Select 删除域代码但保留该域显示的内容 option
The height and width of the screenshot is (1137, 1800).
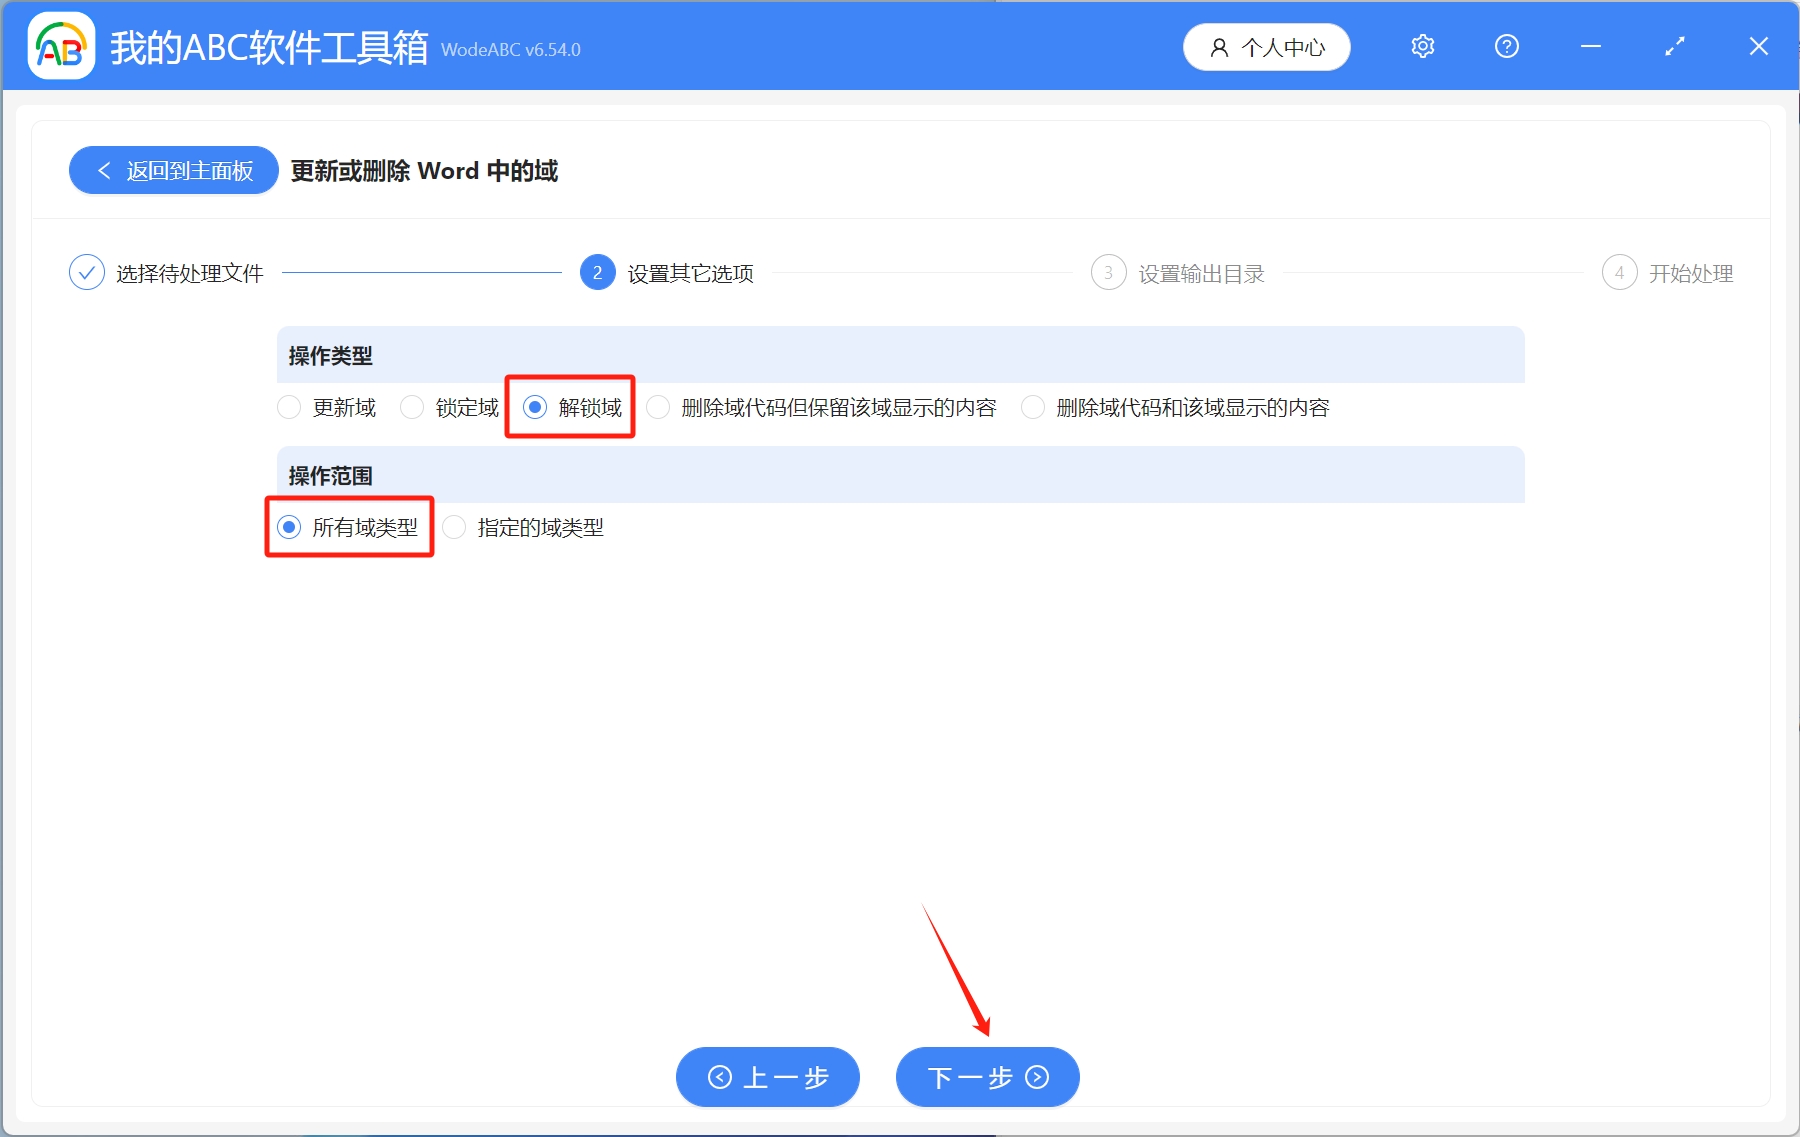(658, 407)
